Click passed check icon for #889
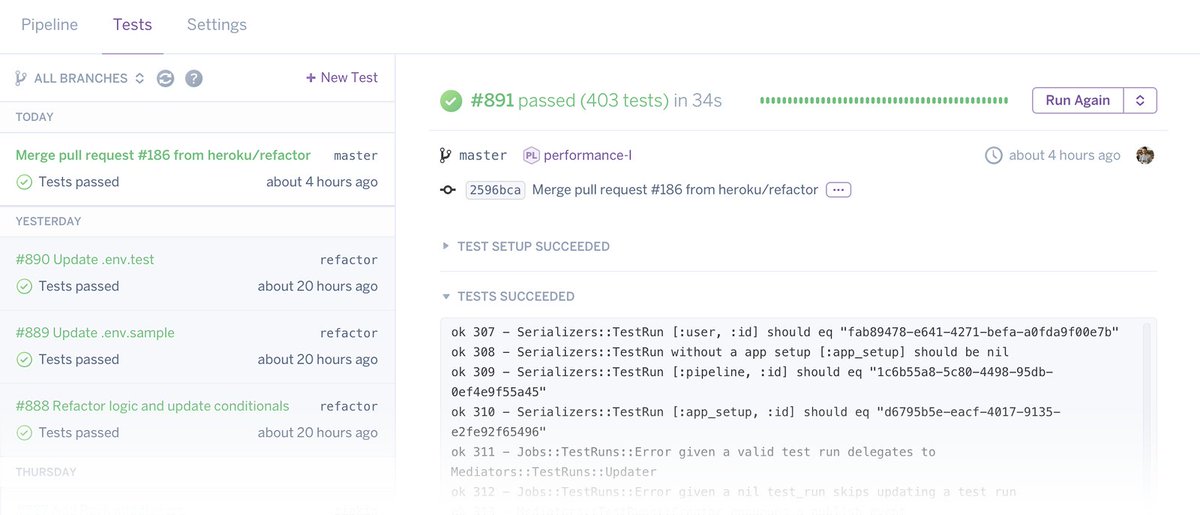Screen dimensions: 1200x515 point(24,359)
